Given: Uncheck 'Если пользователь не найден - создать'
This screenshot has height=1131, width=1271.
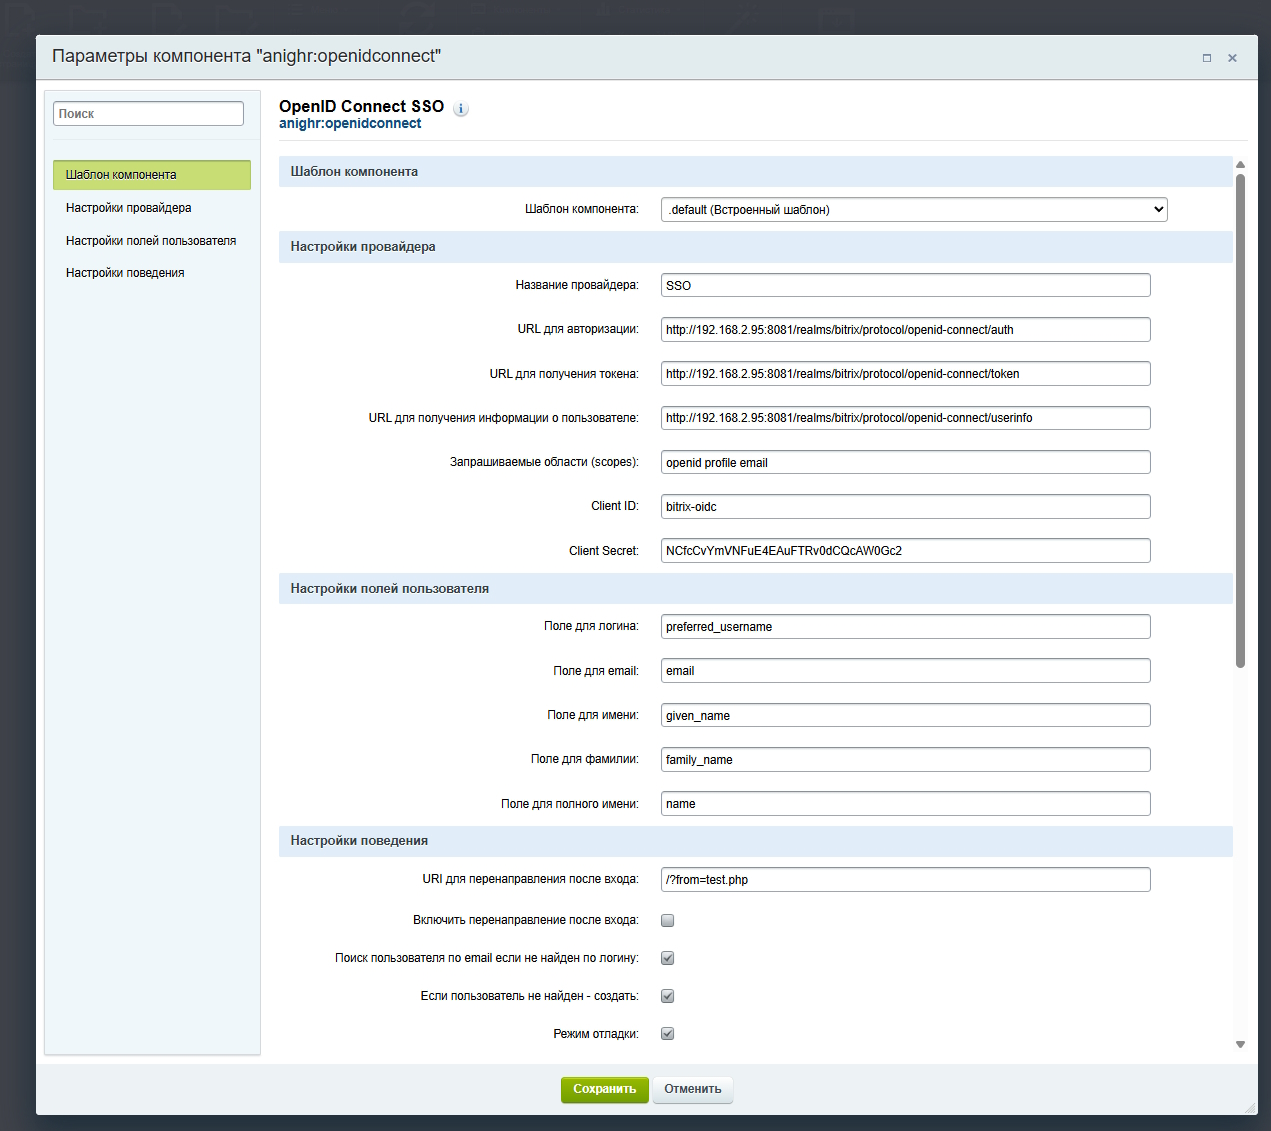Looking at the screenshot, I should (x=667, y=995).
